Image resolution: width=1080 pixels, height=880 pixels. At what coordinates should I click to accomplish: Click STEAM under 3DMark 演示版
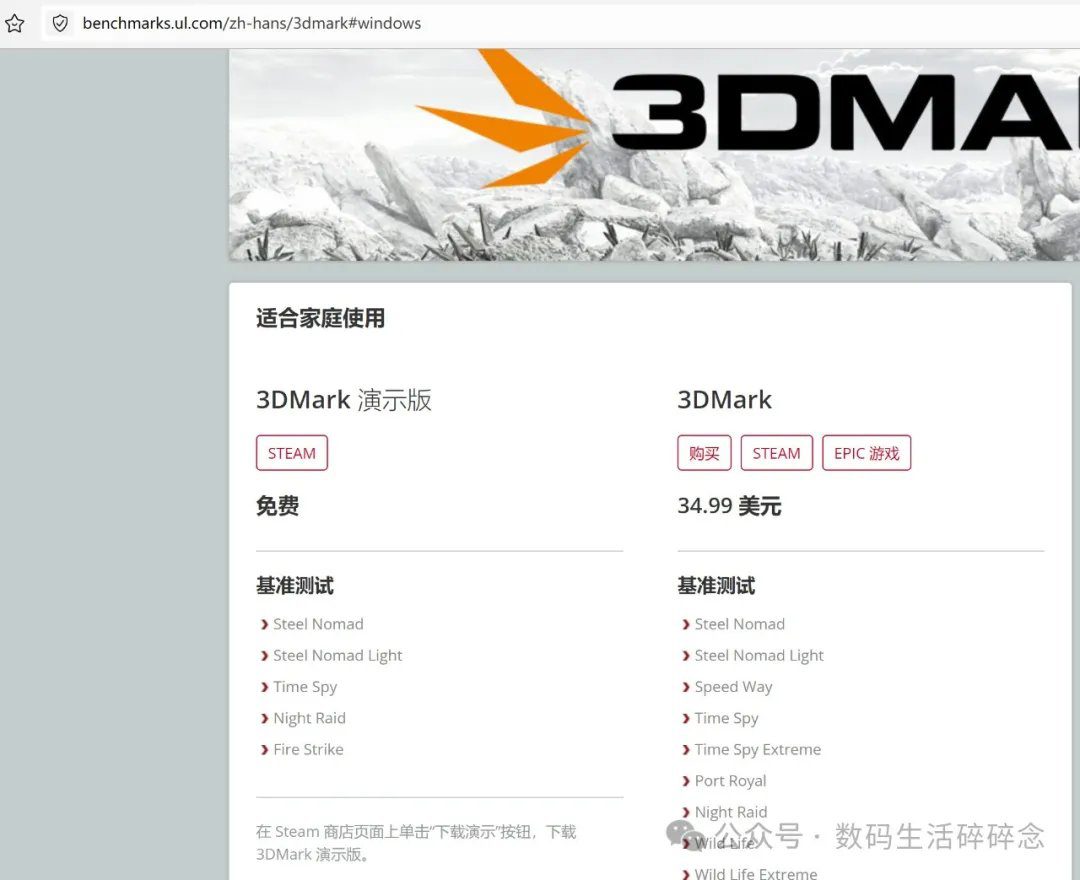click(x=291, y=452)
